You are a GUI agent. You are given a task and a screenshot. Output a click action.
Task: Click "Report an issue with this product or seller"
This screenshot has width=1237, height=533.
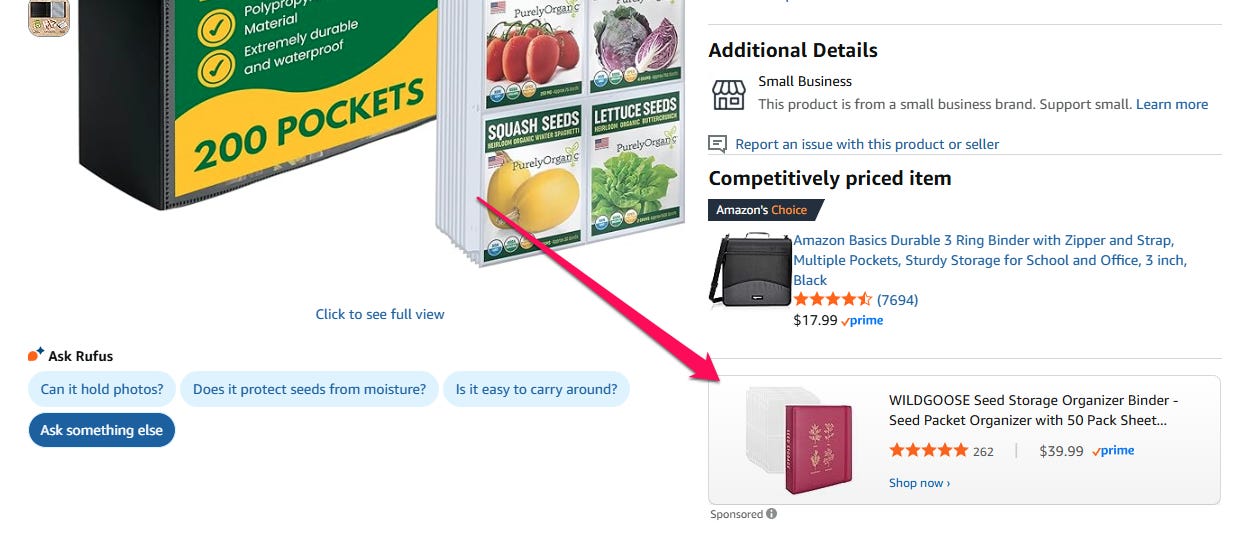pyautogui.click(x=867, y=144)
